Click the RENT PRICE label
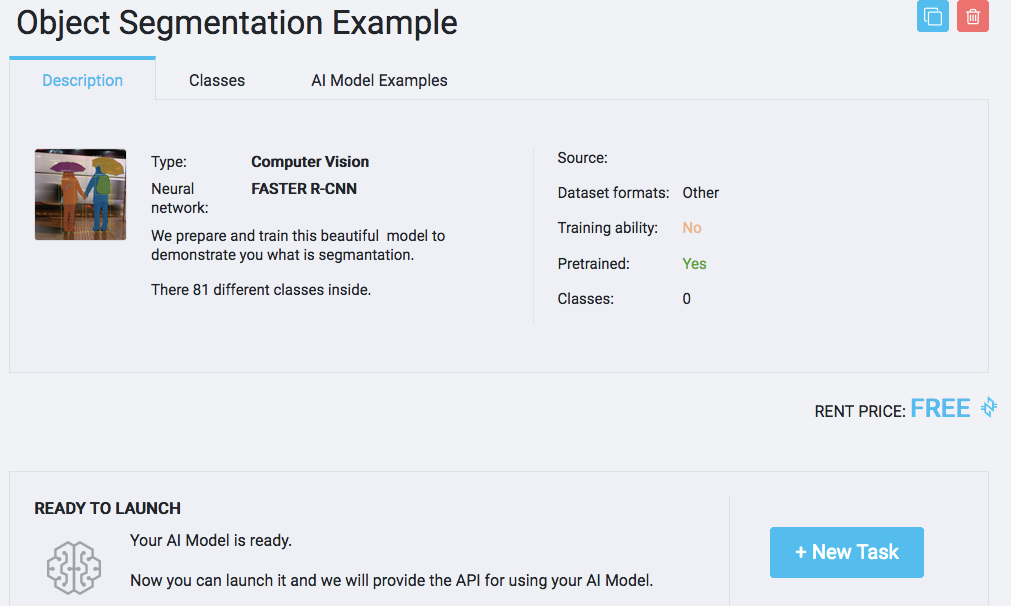Viewport: 1011px width, 606px height. pyautogui.click(x=860, y=411)
